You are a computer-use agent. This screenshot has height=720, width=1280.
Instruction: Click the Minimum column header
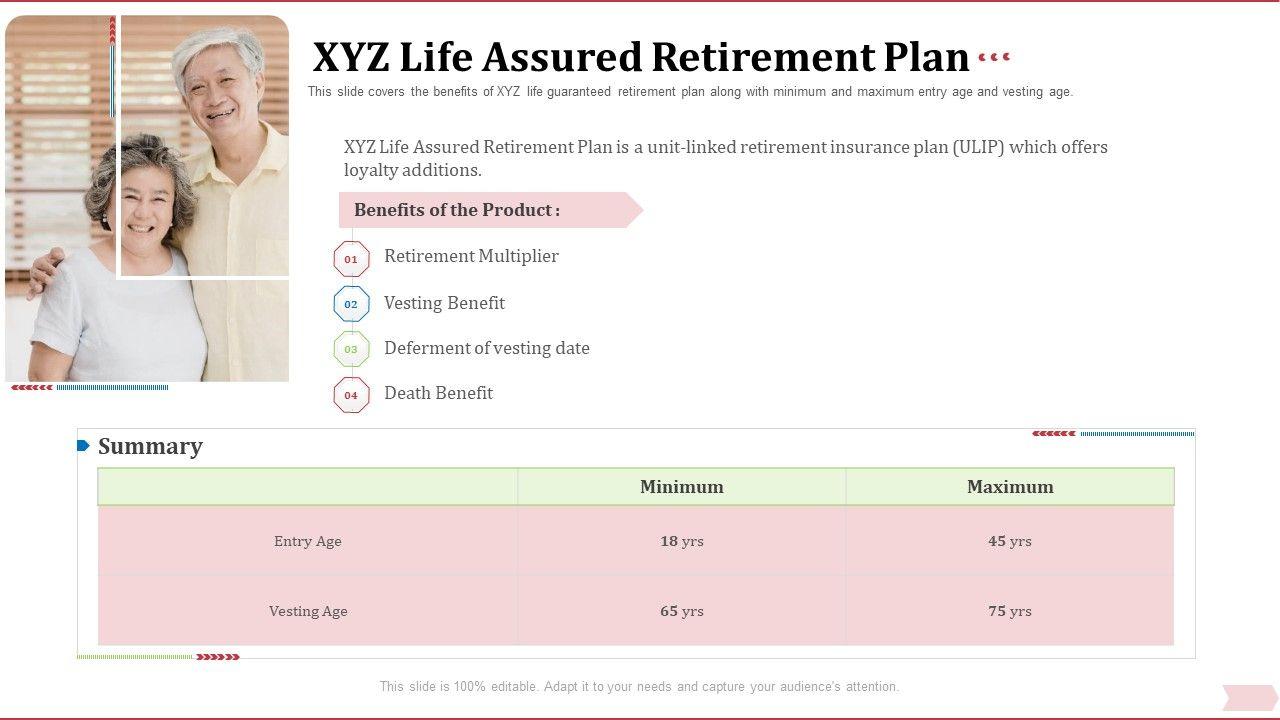coord(681,487)
